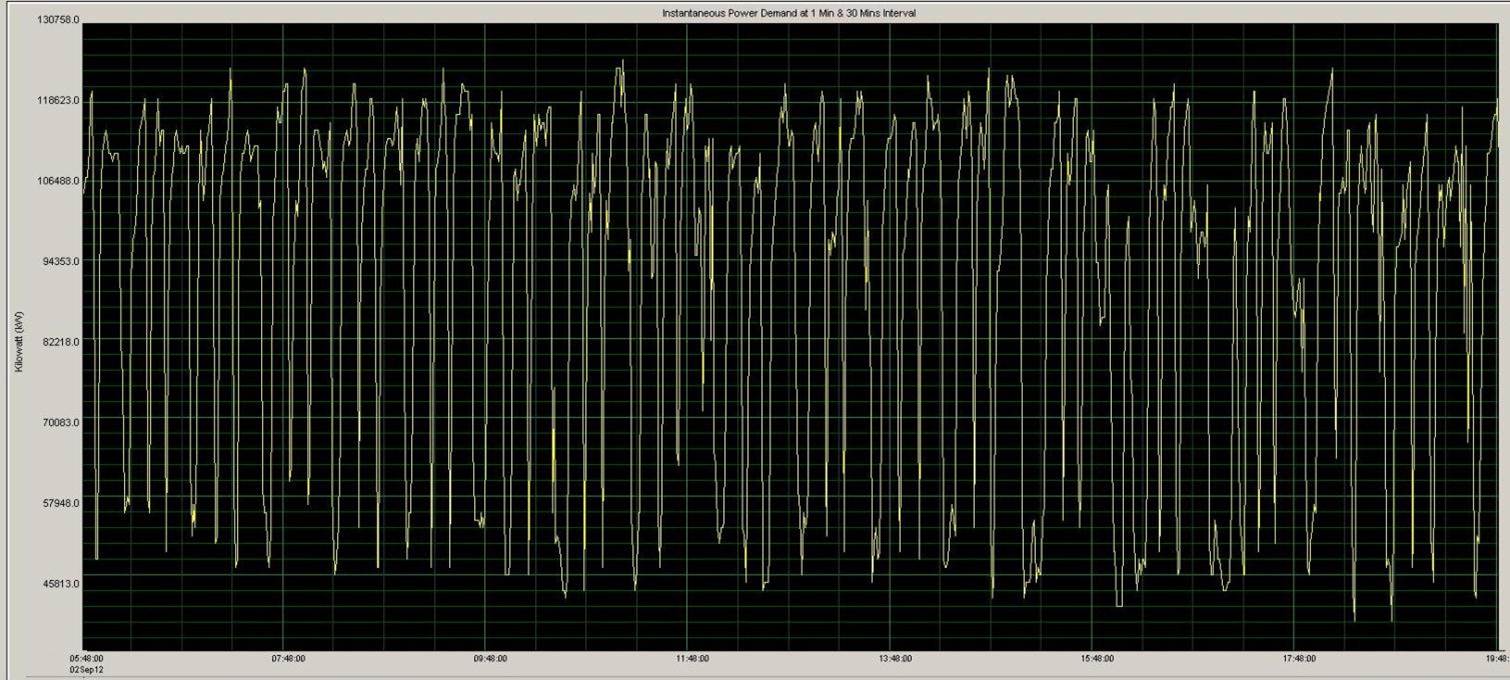
Task: Click the 82218.0 y-axis tick label
Action: pos(60,342)
